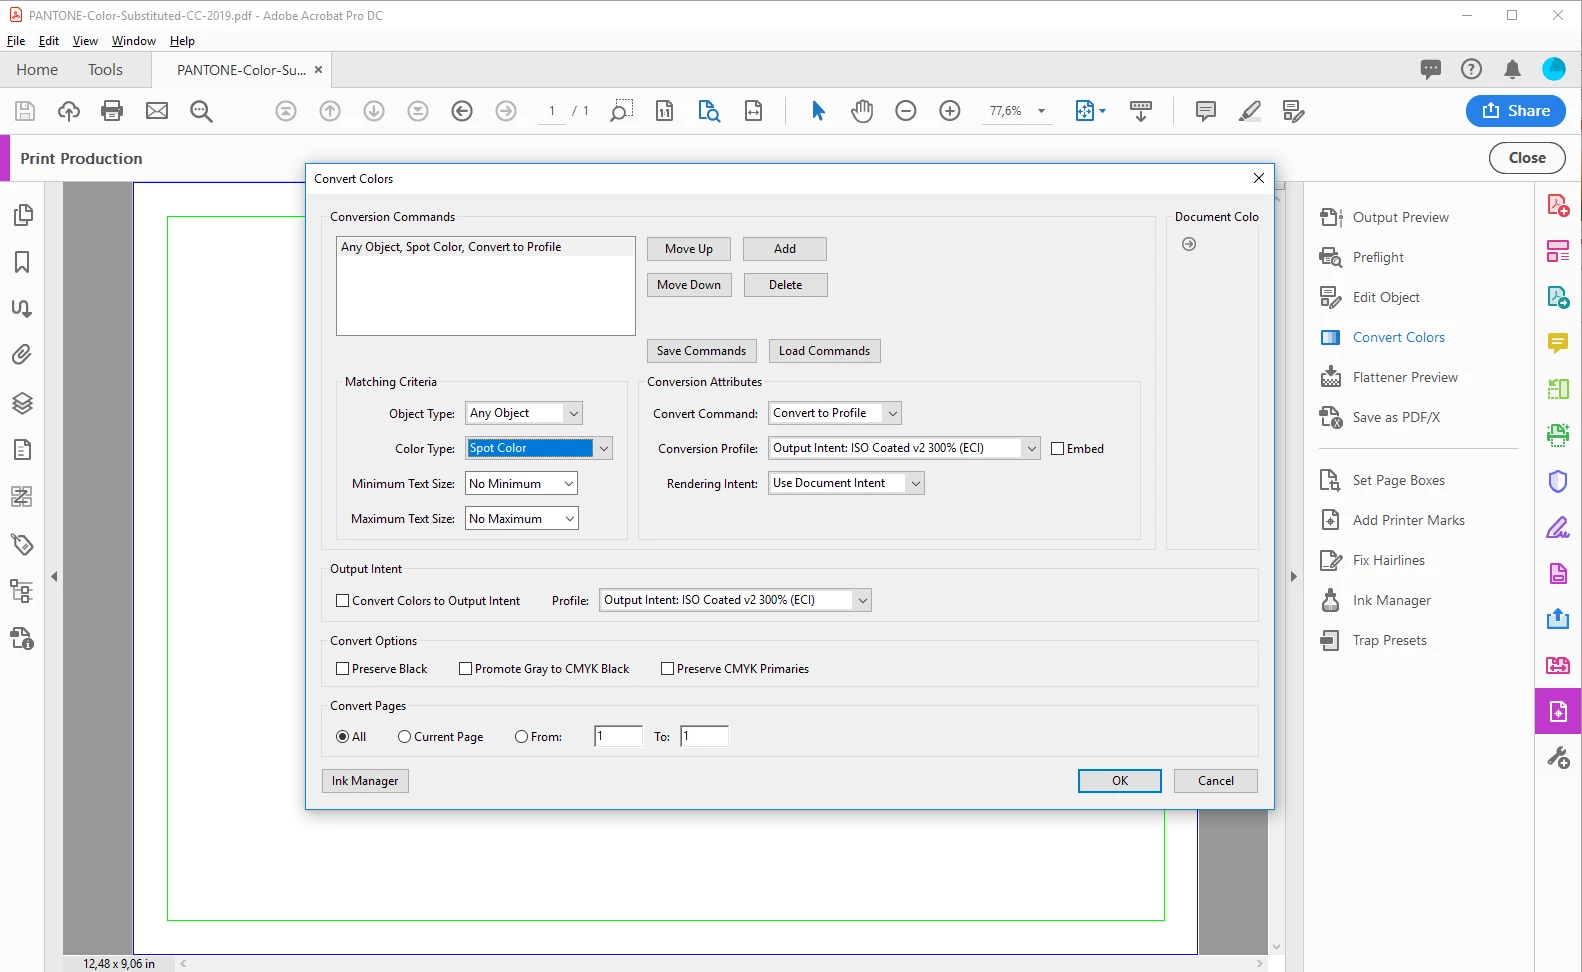Click the Find text magnifier icon
Viewport: 1582px width, 972px height.
pos(201,111)
